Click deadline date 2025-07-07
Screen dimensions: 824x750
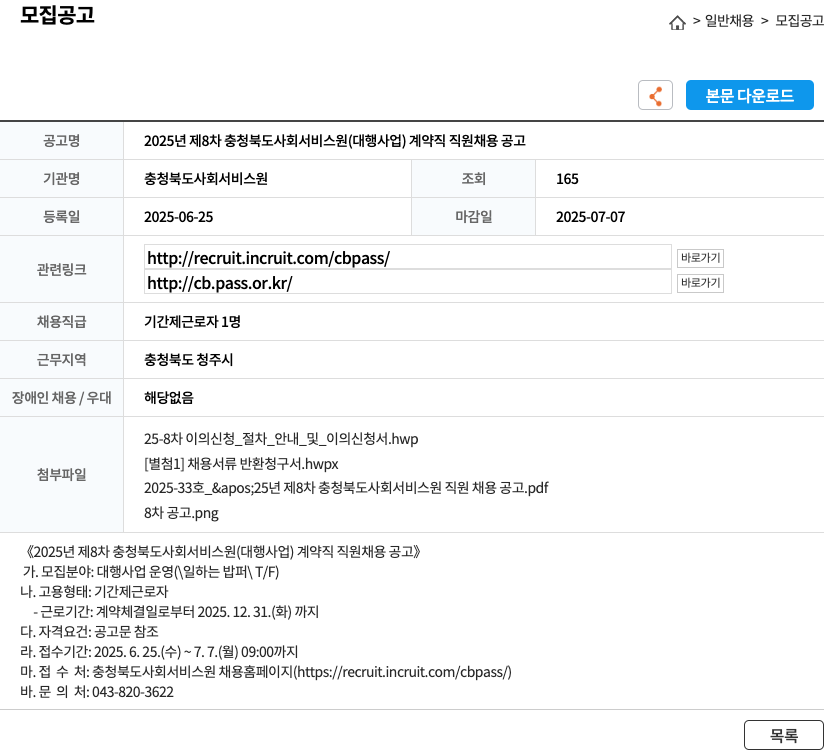click(591, 217)
